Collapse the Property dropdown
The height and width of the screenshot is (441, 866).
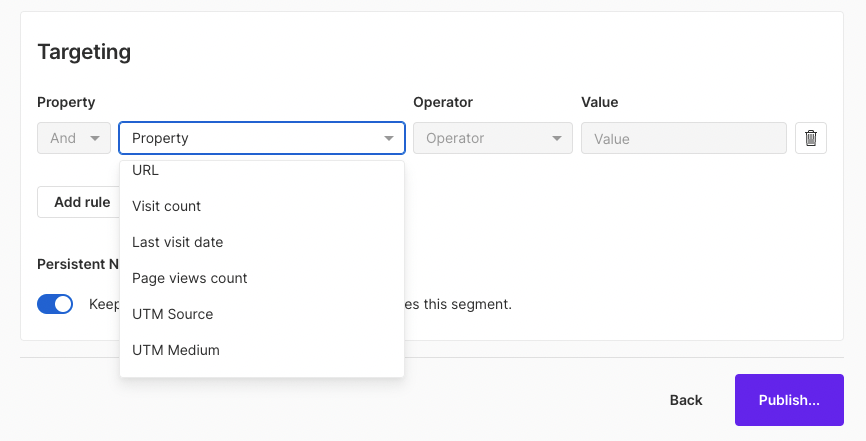[262, 138]
